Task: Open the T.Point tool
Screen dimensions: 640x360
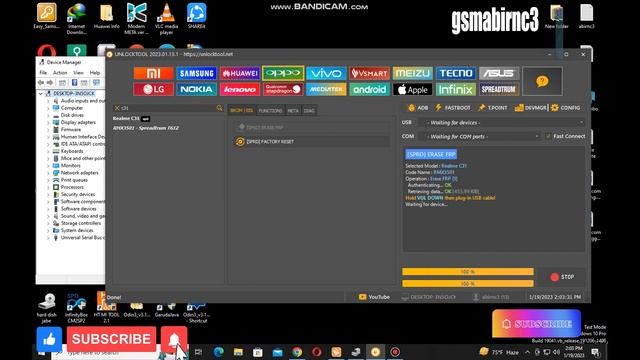Action: [493, 108]
